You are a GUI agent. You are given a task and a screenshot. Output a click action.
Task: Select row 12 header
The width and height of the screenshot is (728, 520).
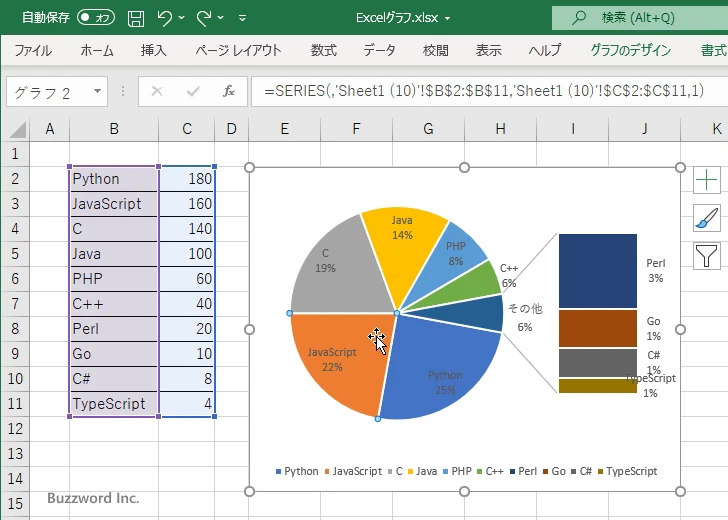pos(15,429)
